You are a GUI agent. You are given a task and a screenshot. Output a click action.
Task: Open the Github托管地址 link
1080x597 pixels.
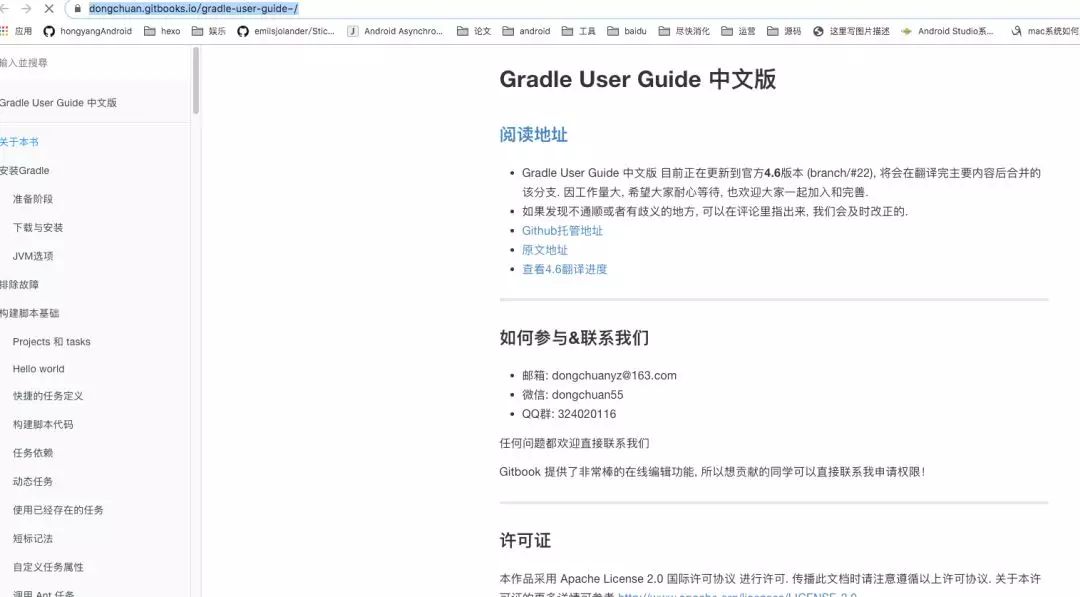tap(562, 231)
